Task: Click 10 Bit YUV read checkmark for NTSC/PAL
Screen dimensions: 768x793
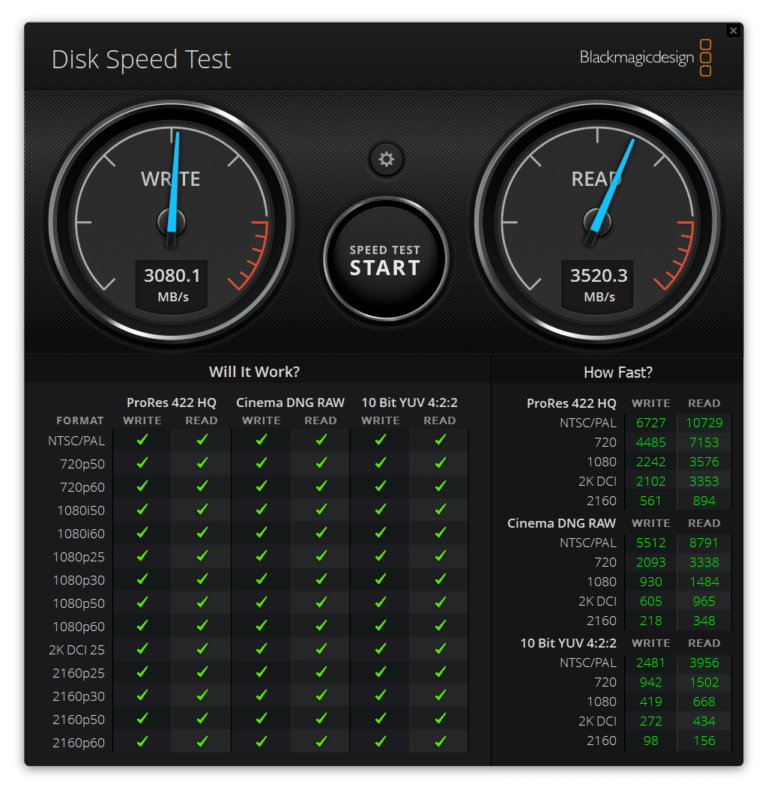Action: pos(440,440)
